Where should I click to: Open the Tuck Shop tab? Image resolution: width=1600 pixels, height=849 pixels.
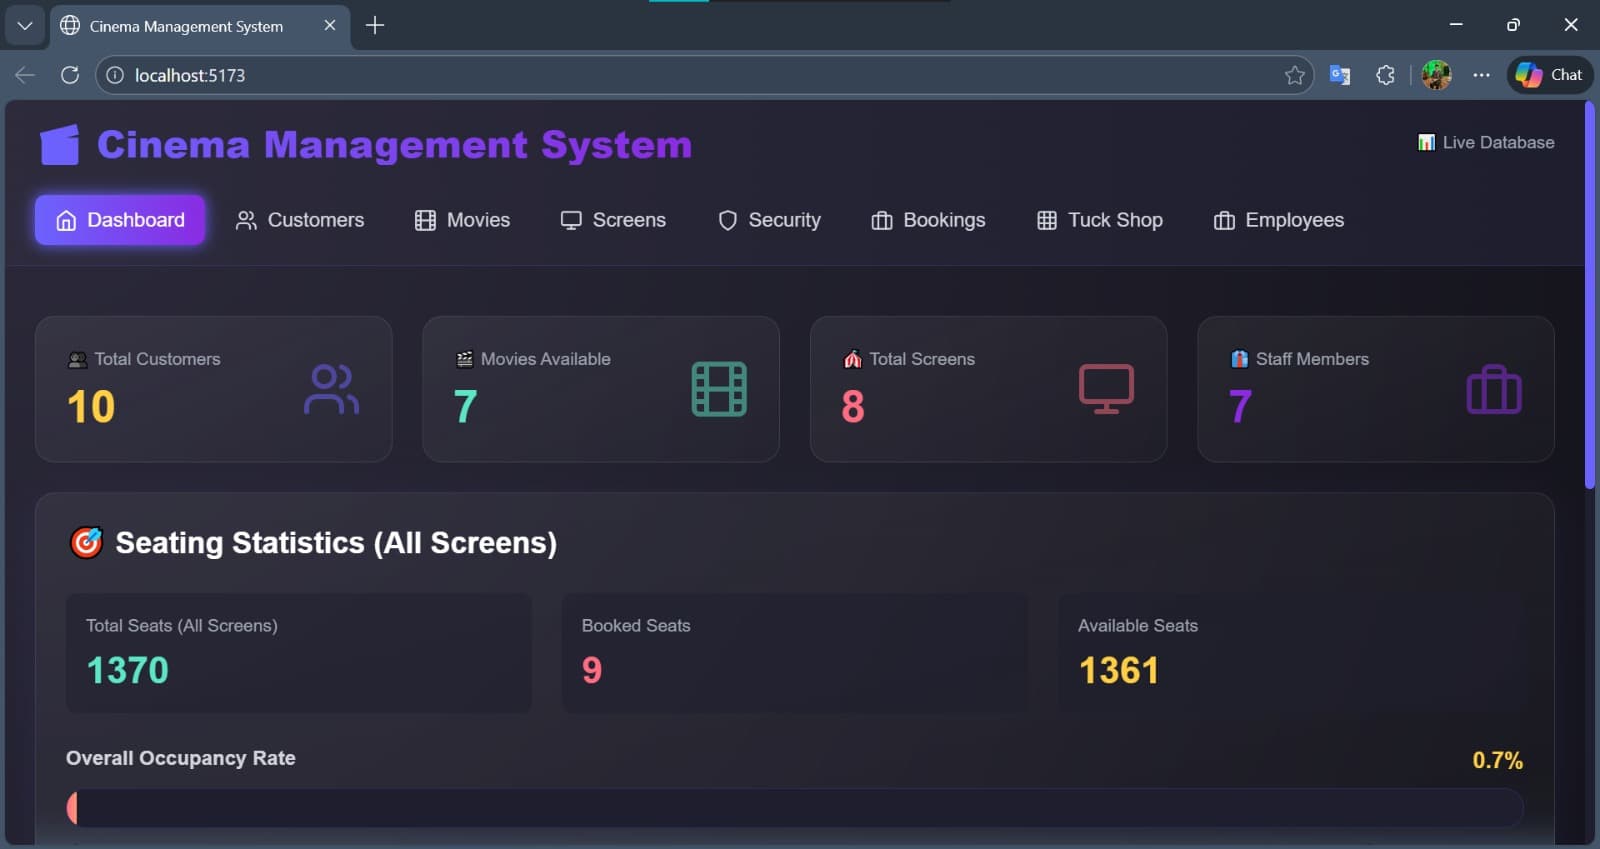click(1099, 220)
